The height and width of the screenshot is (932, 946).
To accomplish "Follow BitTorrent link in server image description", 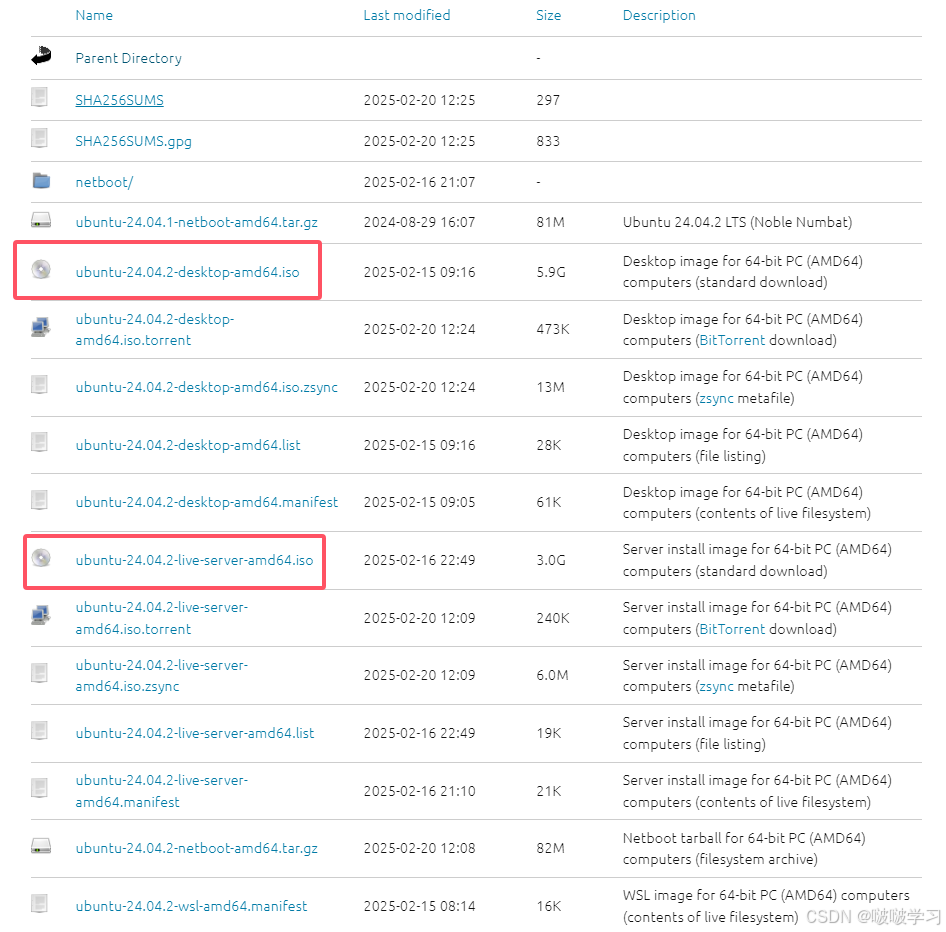I will (x=732, y=629).
